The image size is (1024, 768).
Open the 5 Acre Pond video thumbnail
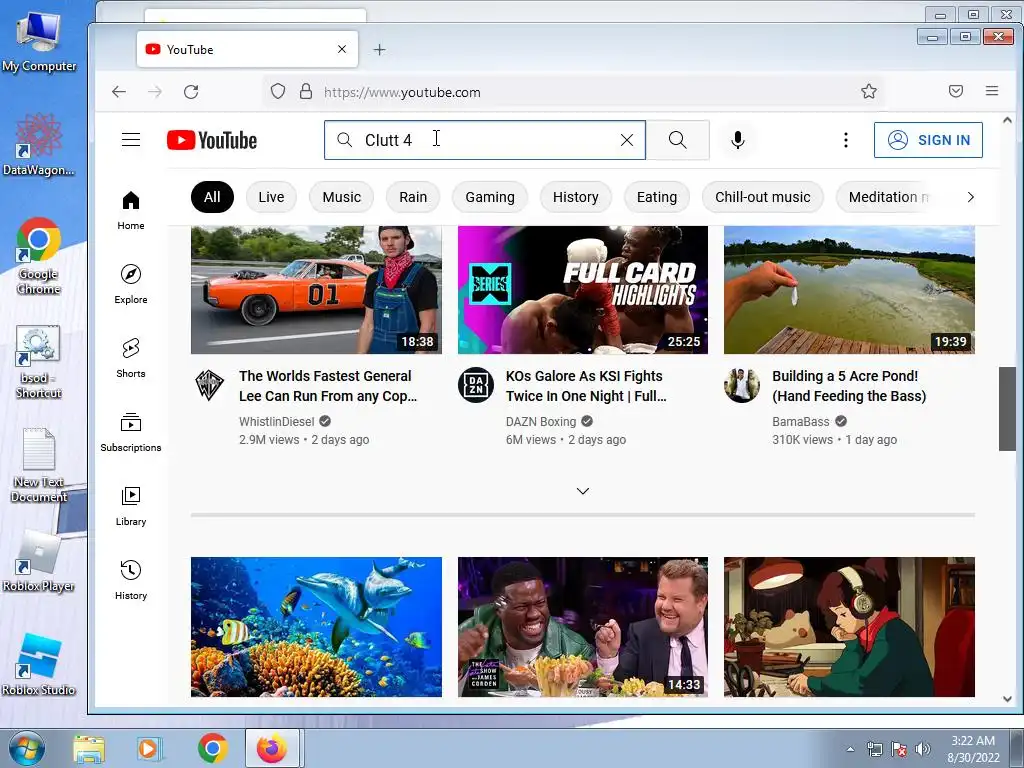click(x=849, y=290)
